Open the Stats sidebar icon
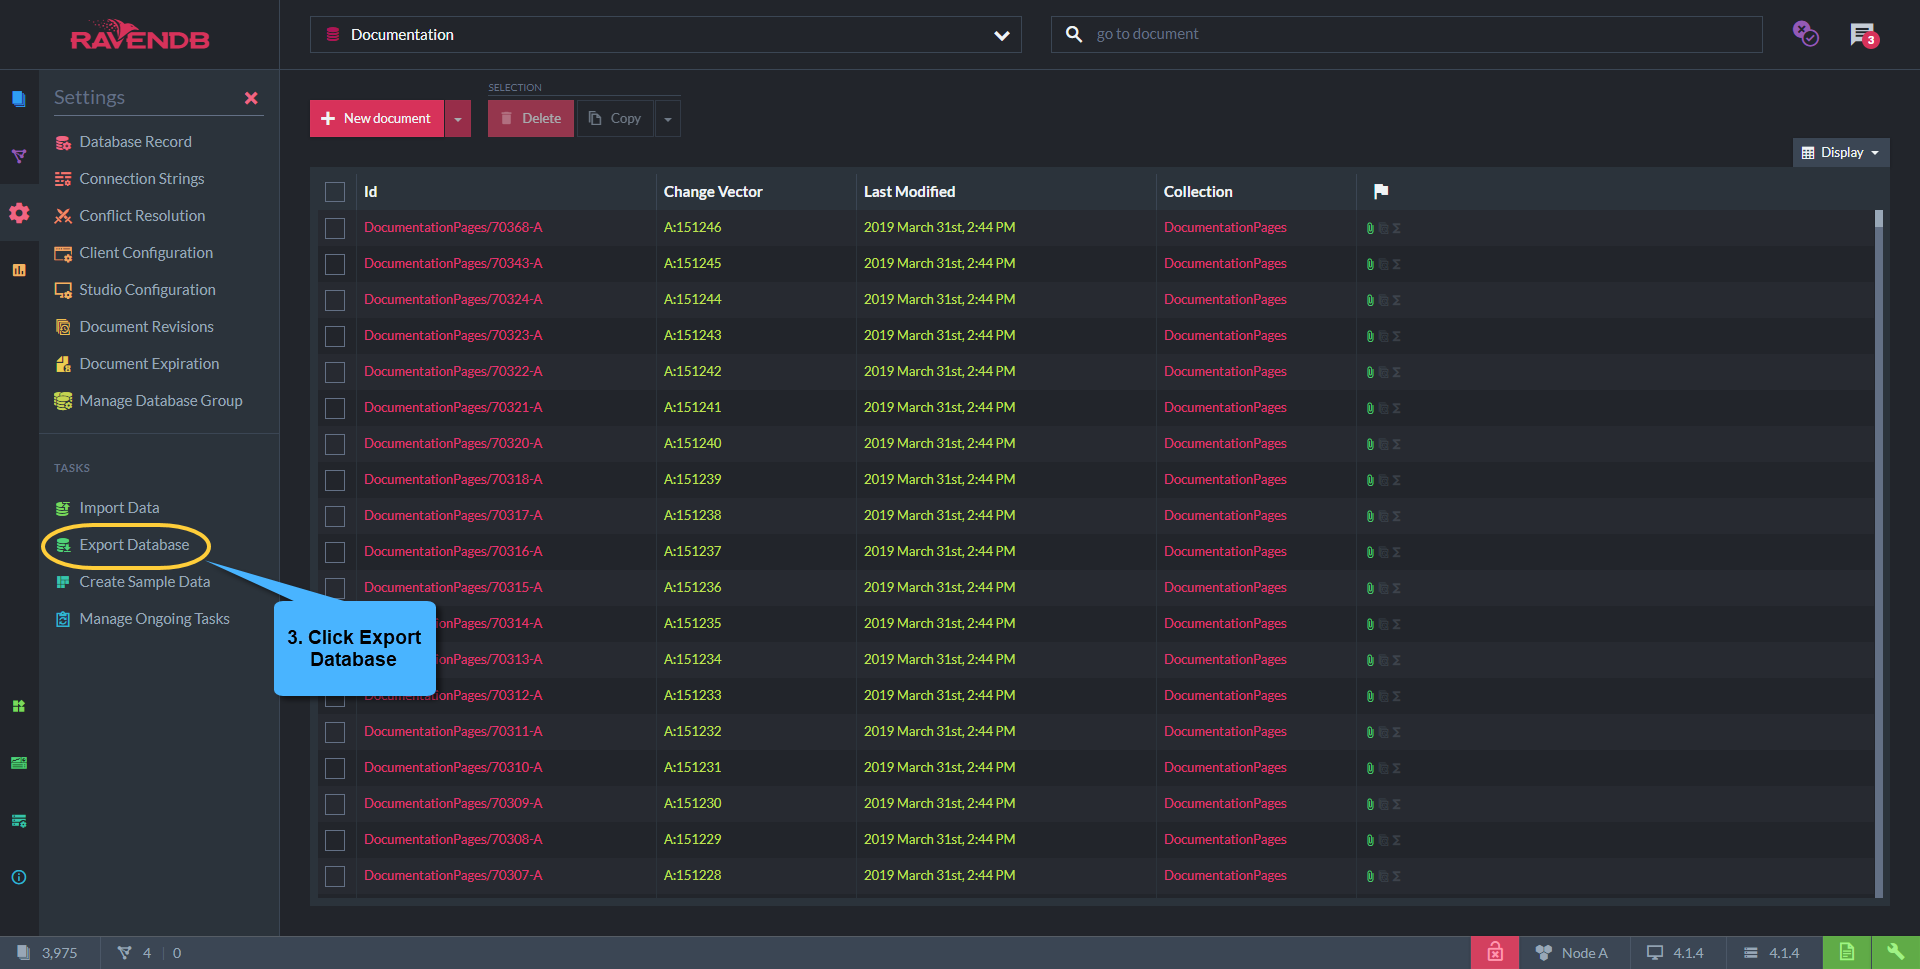 click(18, 270)
